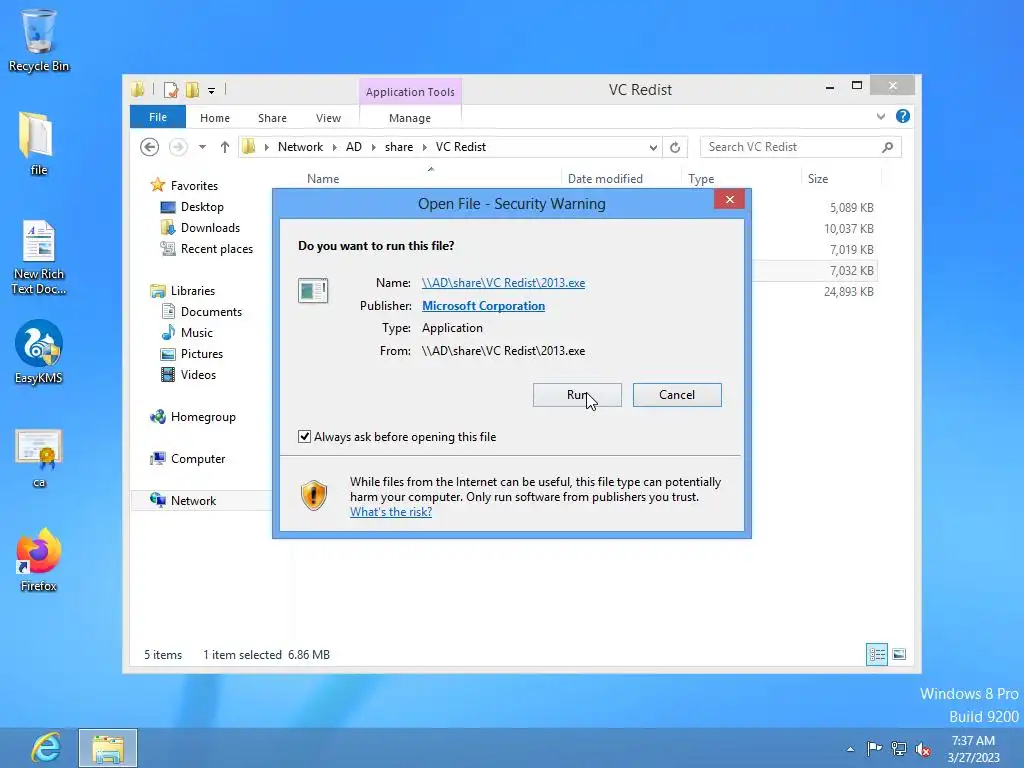Click the muted volume tray icon
The width and height of the screenshot is (1024, 768).
click(x=923, y=749)
